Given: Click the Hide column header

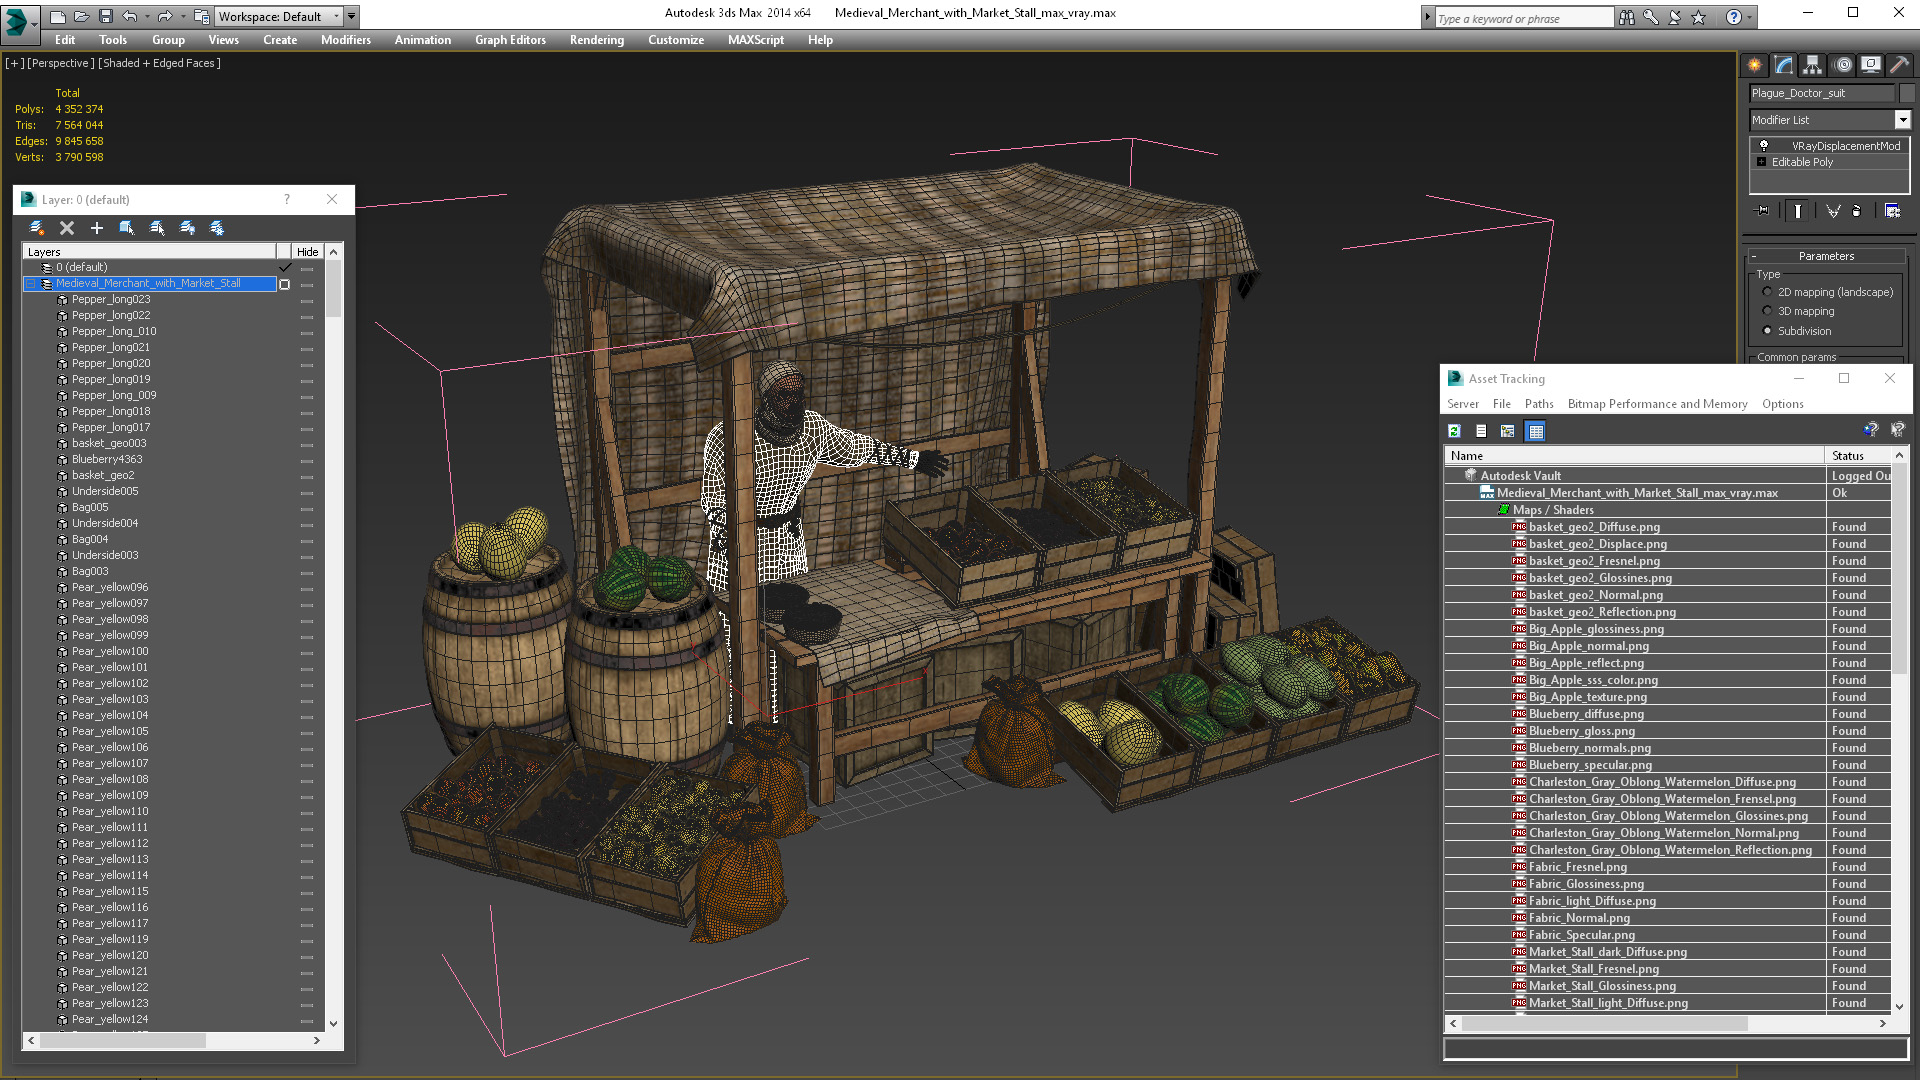Looking at the screenshot, I should coord(308,252).
